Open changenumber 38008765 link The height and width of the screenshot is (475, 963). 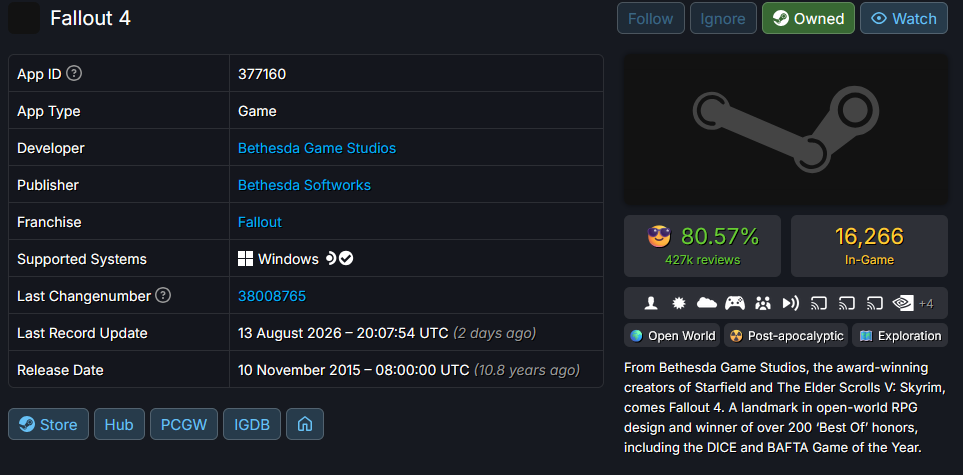[x=272, y=296]
